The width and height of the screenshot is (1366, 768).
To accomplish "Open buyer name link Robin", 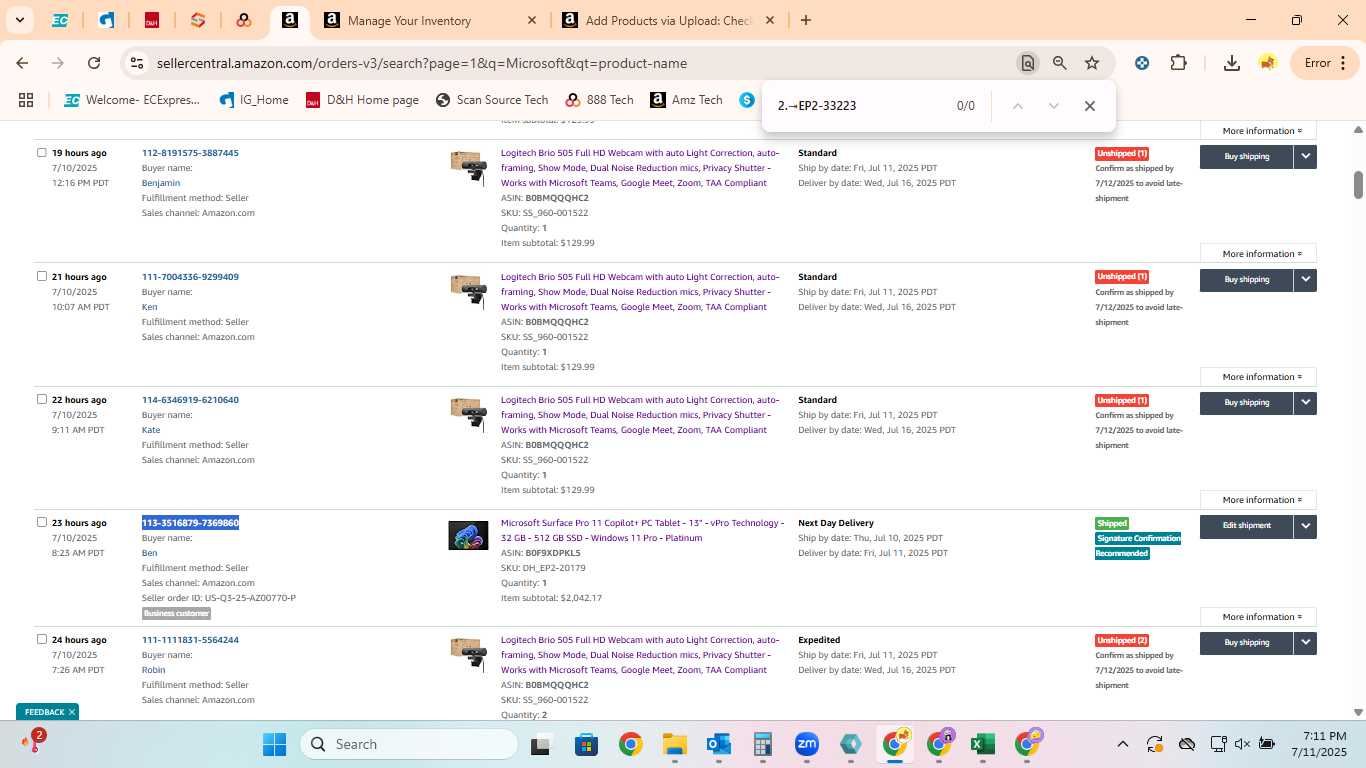I will coord(153,670).
